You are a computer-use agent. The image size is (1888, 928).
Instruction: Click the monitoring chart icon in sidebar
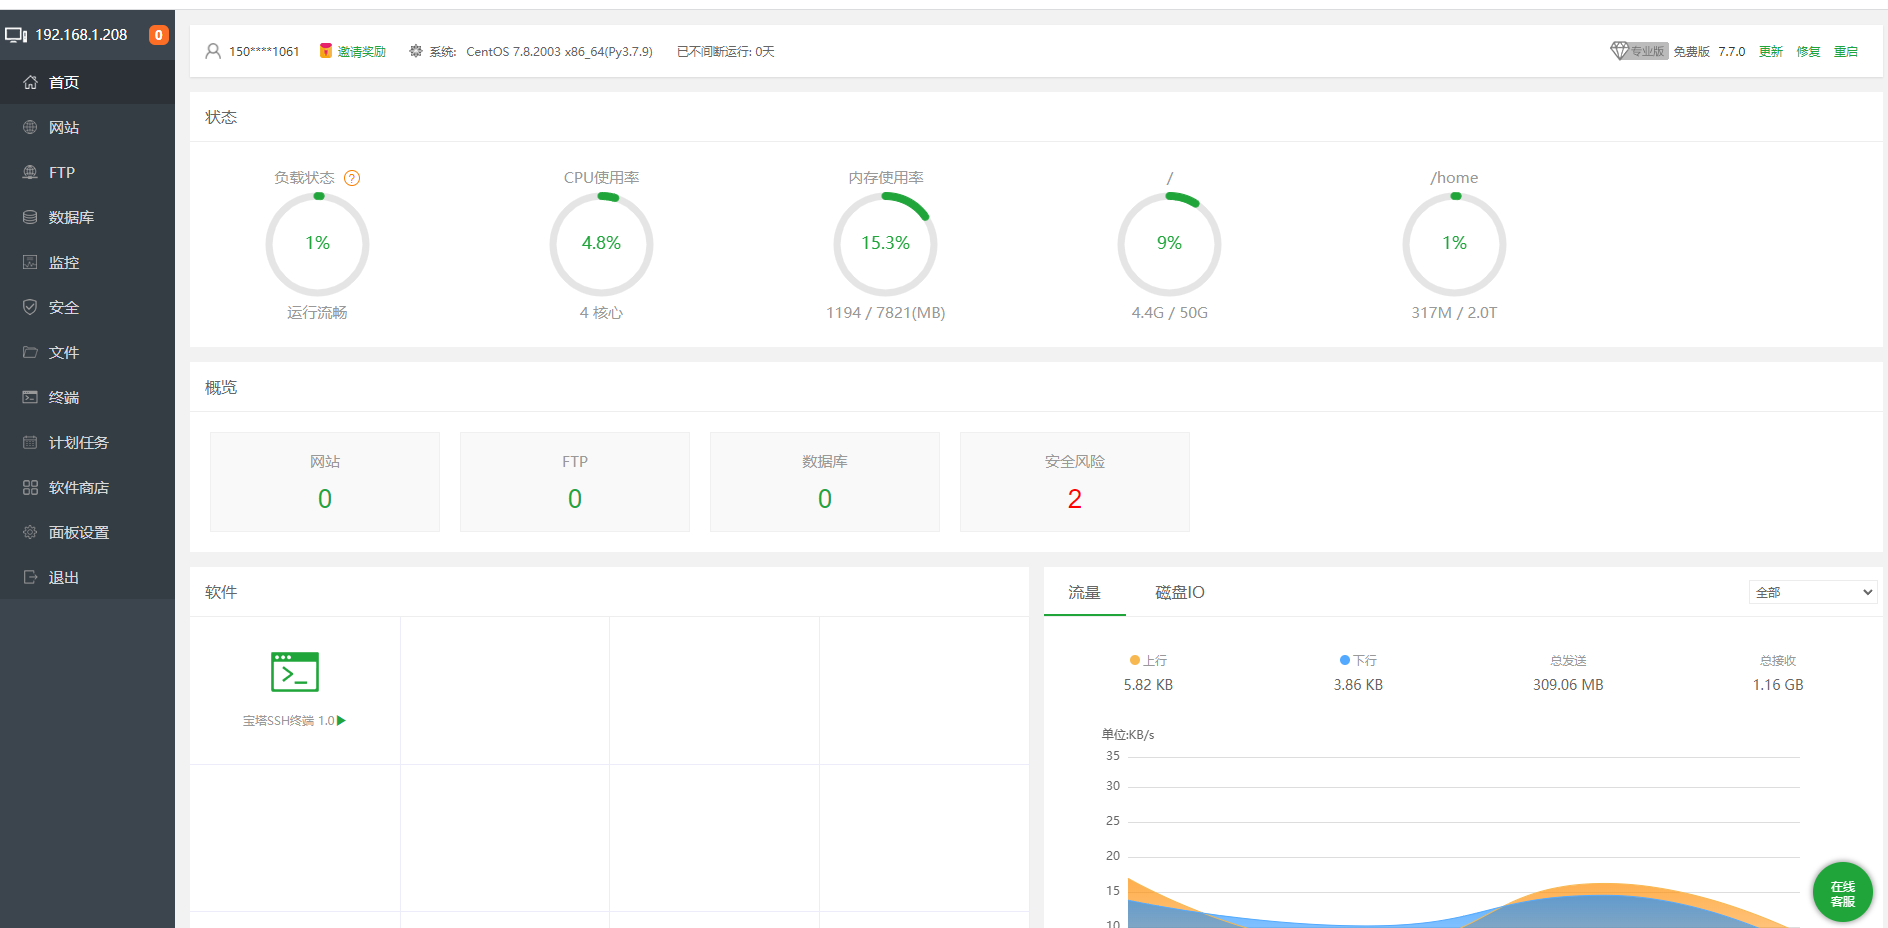pyautogui.click(x=30, y=262)
